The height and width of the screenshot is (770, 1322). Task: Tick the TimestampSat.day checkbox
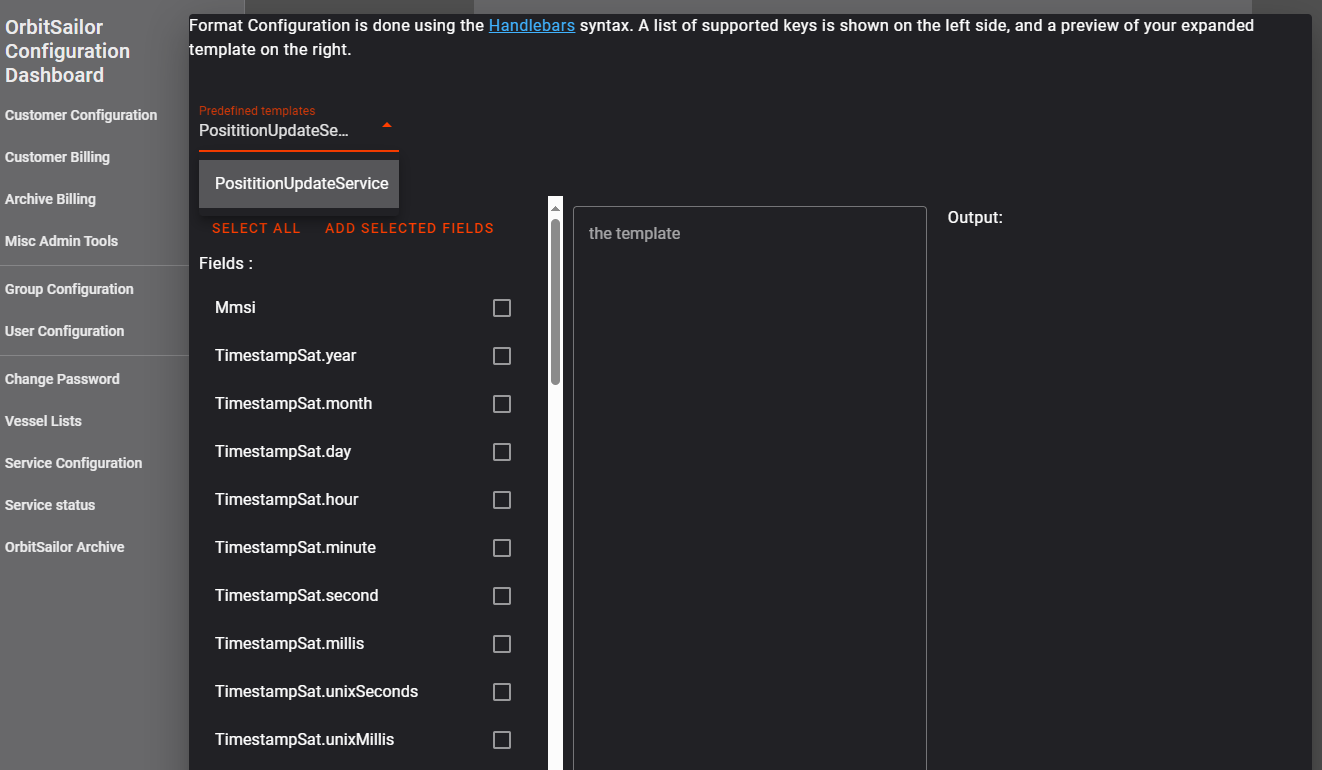coord(502,452)
